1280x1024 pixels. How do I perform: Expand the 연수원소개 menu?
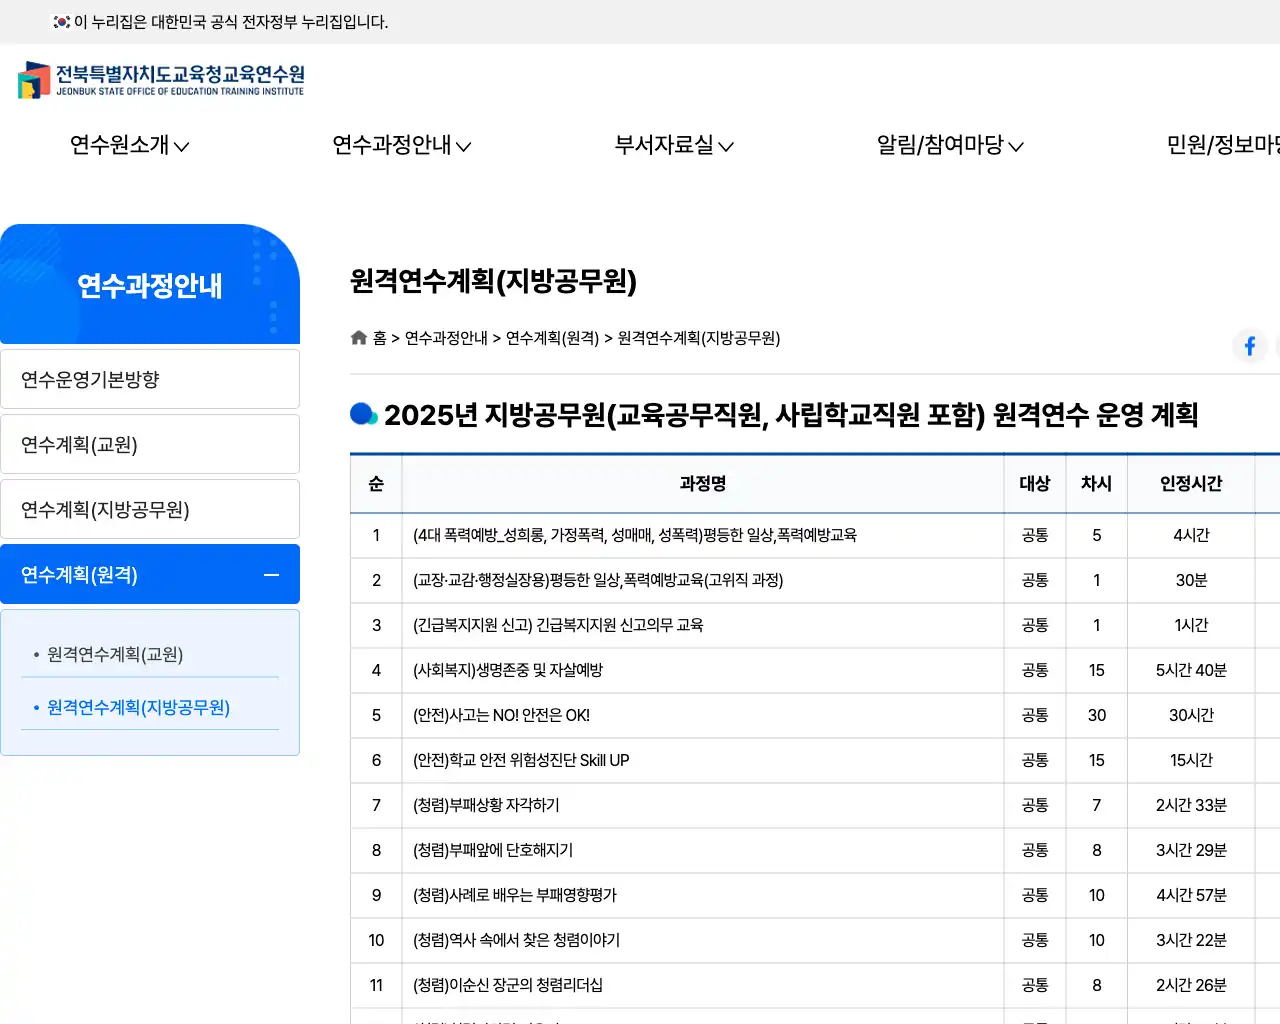[x=130, y=145]
